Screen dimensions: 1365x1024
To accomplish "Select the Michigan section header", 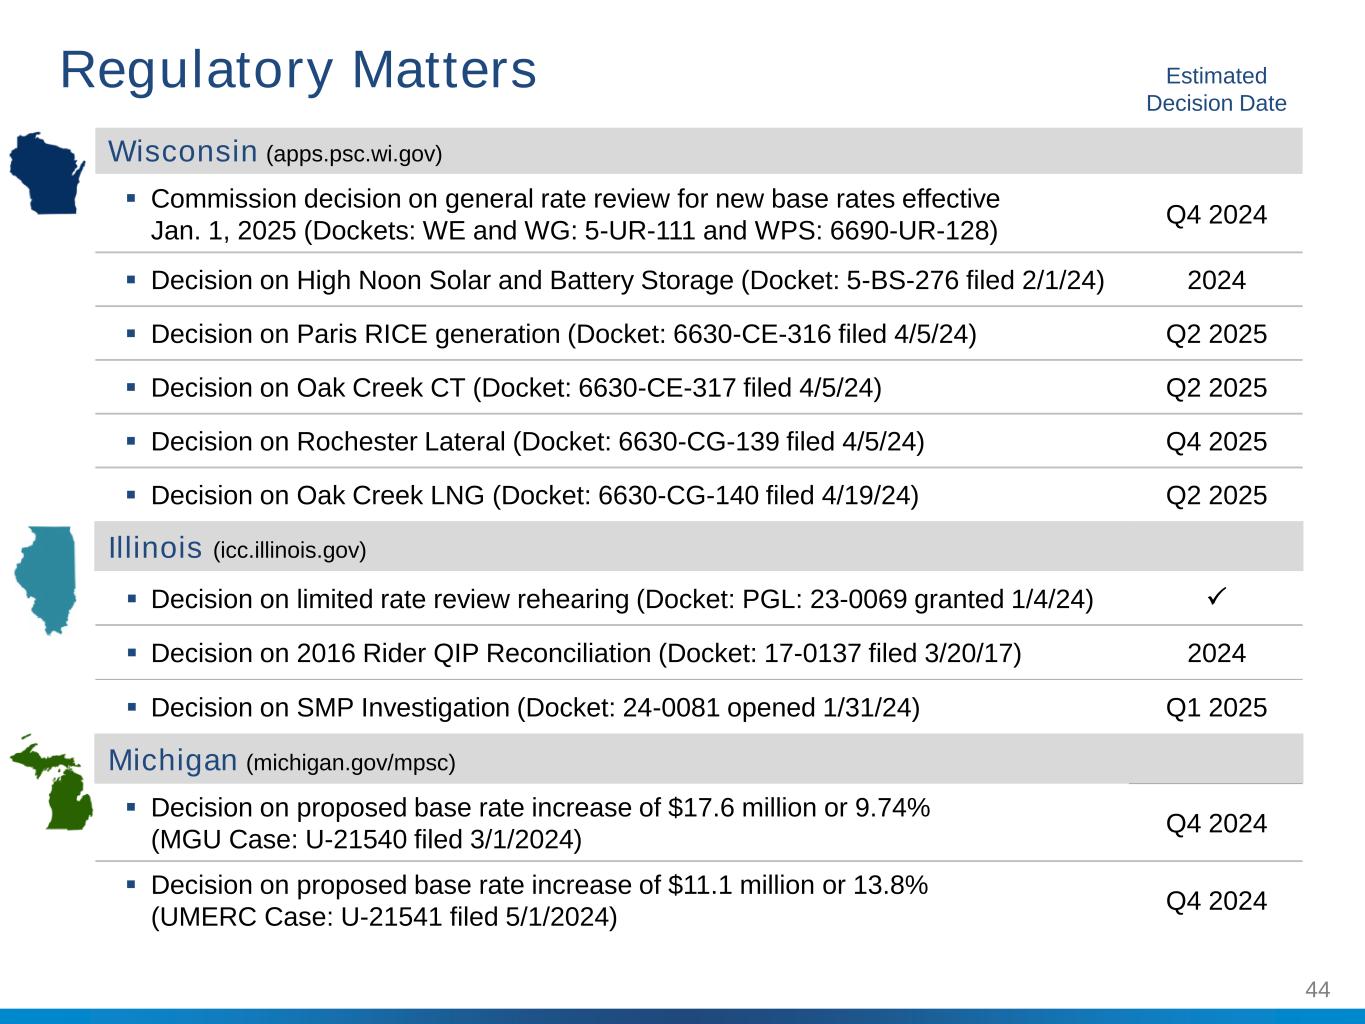I will click(172, 761).
